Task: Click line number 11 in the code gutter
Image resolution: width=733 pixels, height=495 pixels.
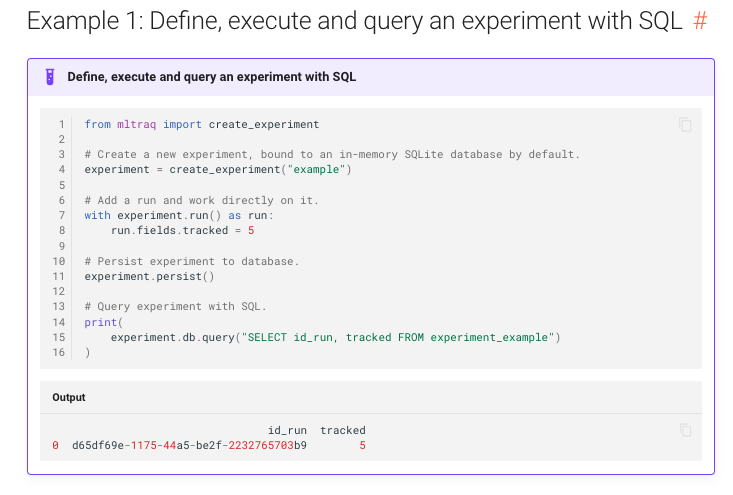Action: tap(58, 277)
